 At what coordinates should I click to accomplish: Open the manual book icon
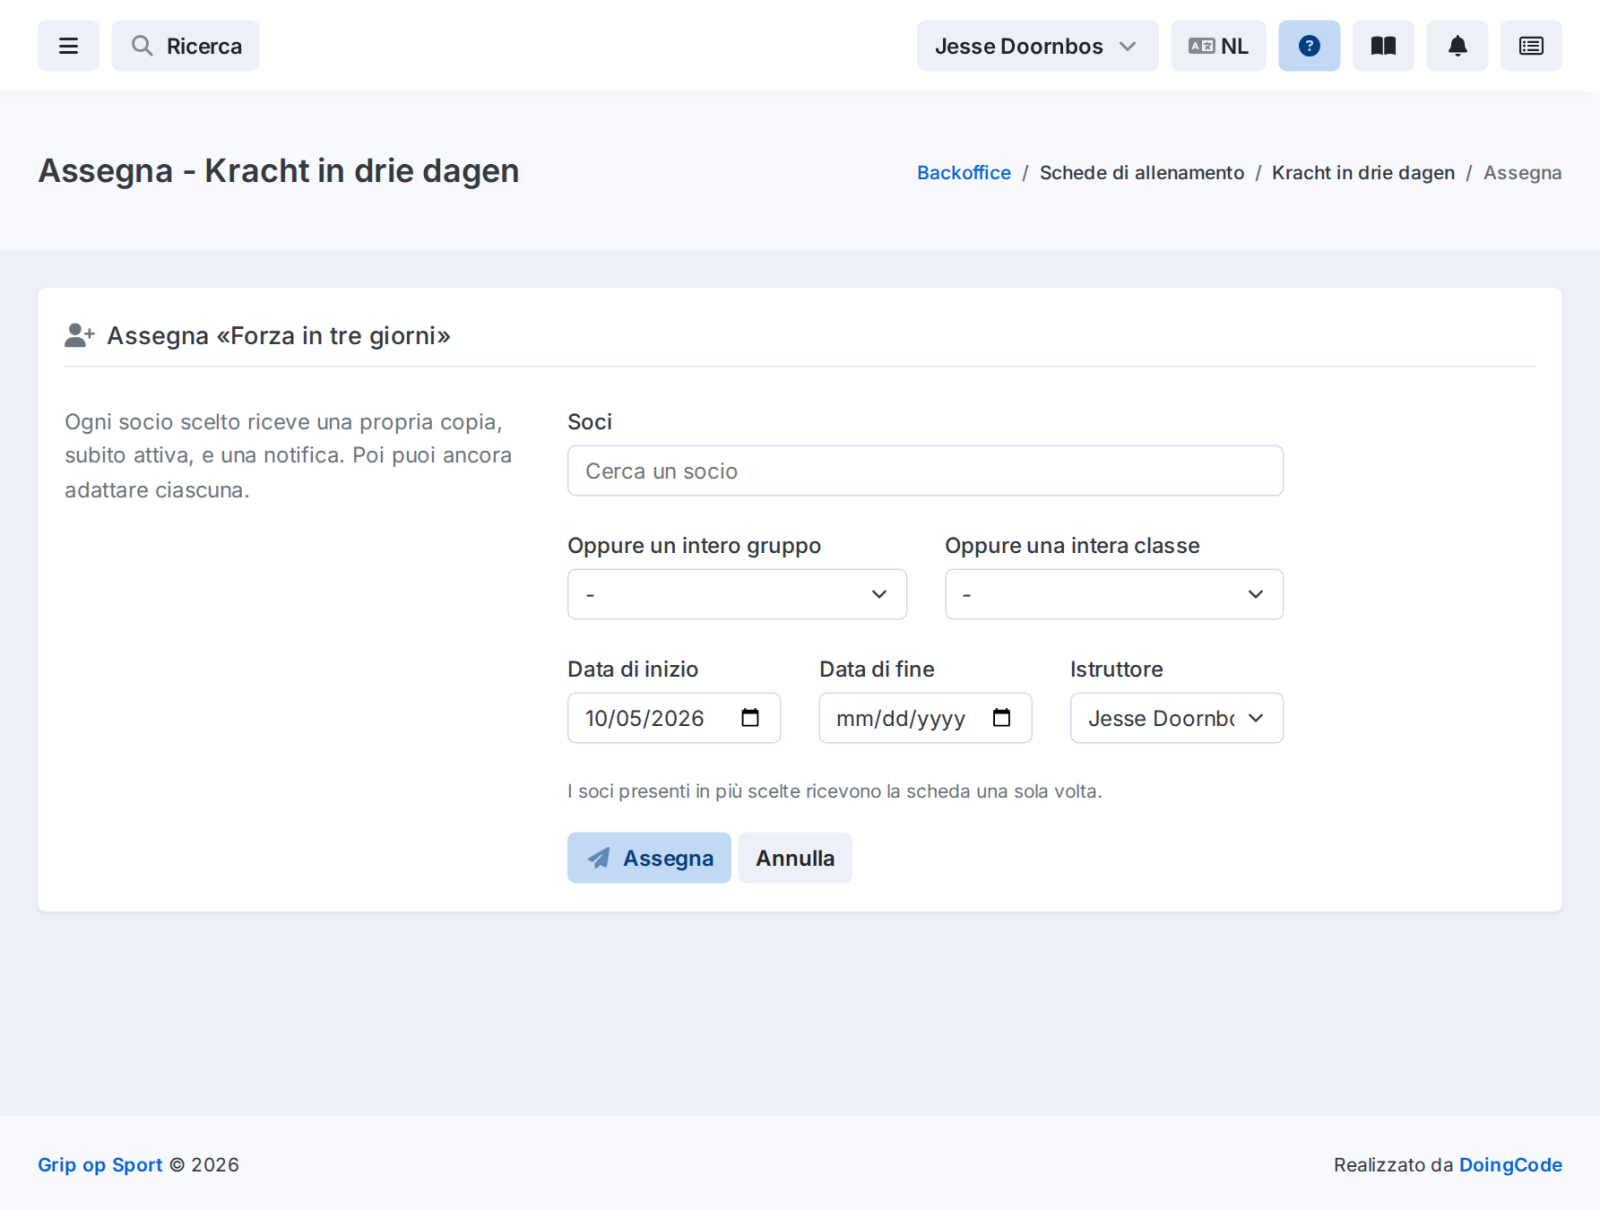pyautogui.click(x=1383, y=46)
